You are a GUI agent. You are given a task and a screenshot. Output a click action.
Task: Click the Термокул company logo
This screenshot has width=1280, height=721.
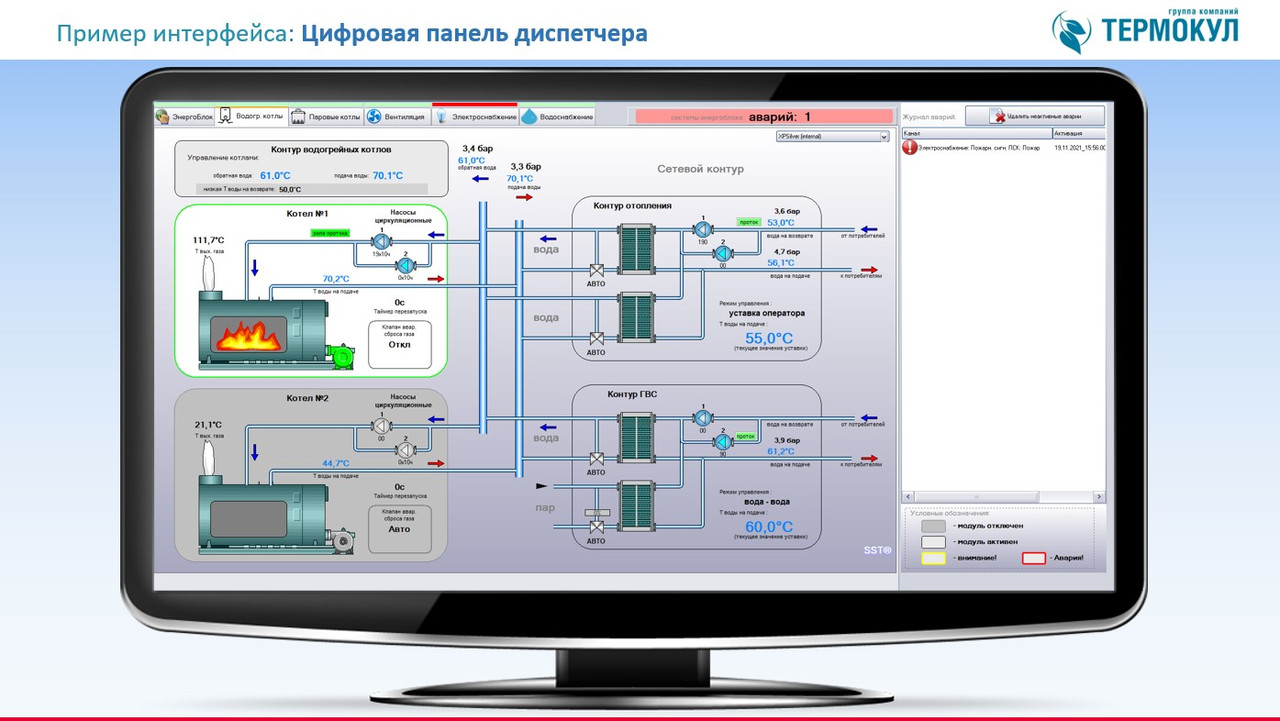coord(1144,30)
